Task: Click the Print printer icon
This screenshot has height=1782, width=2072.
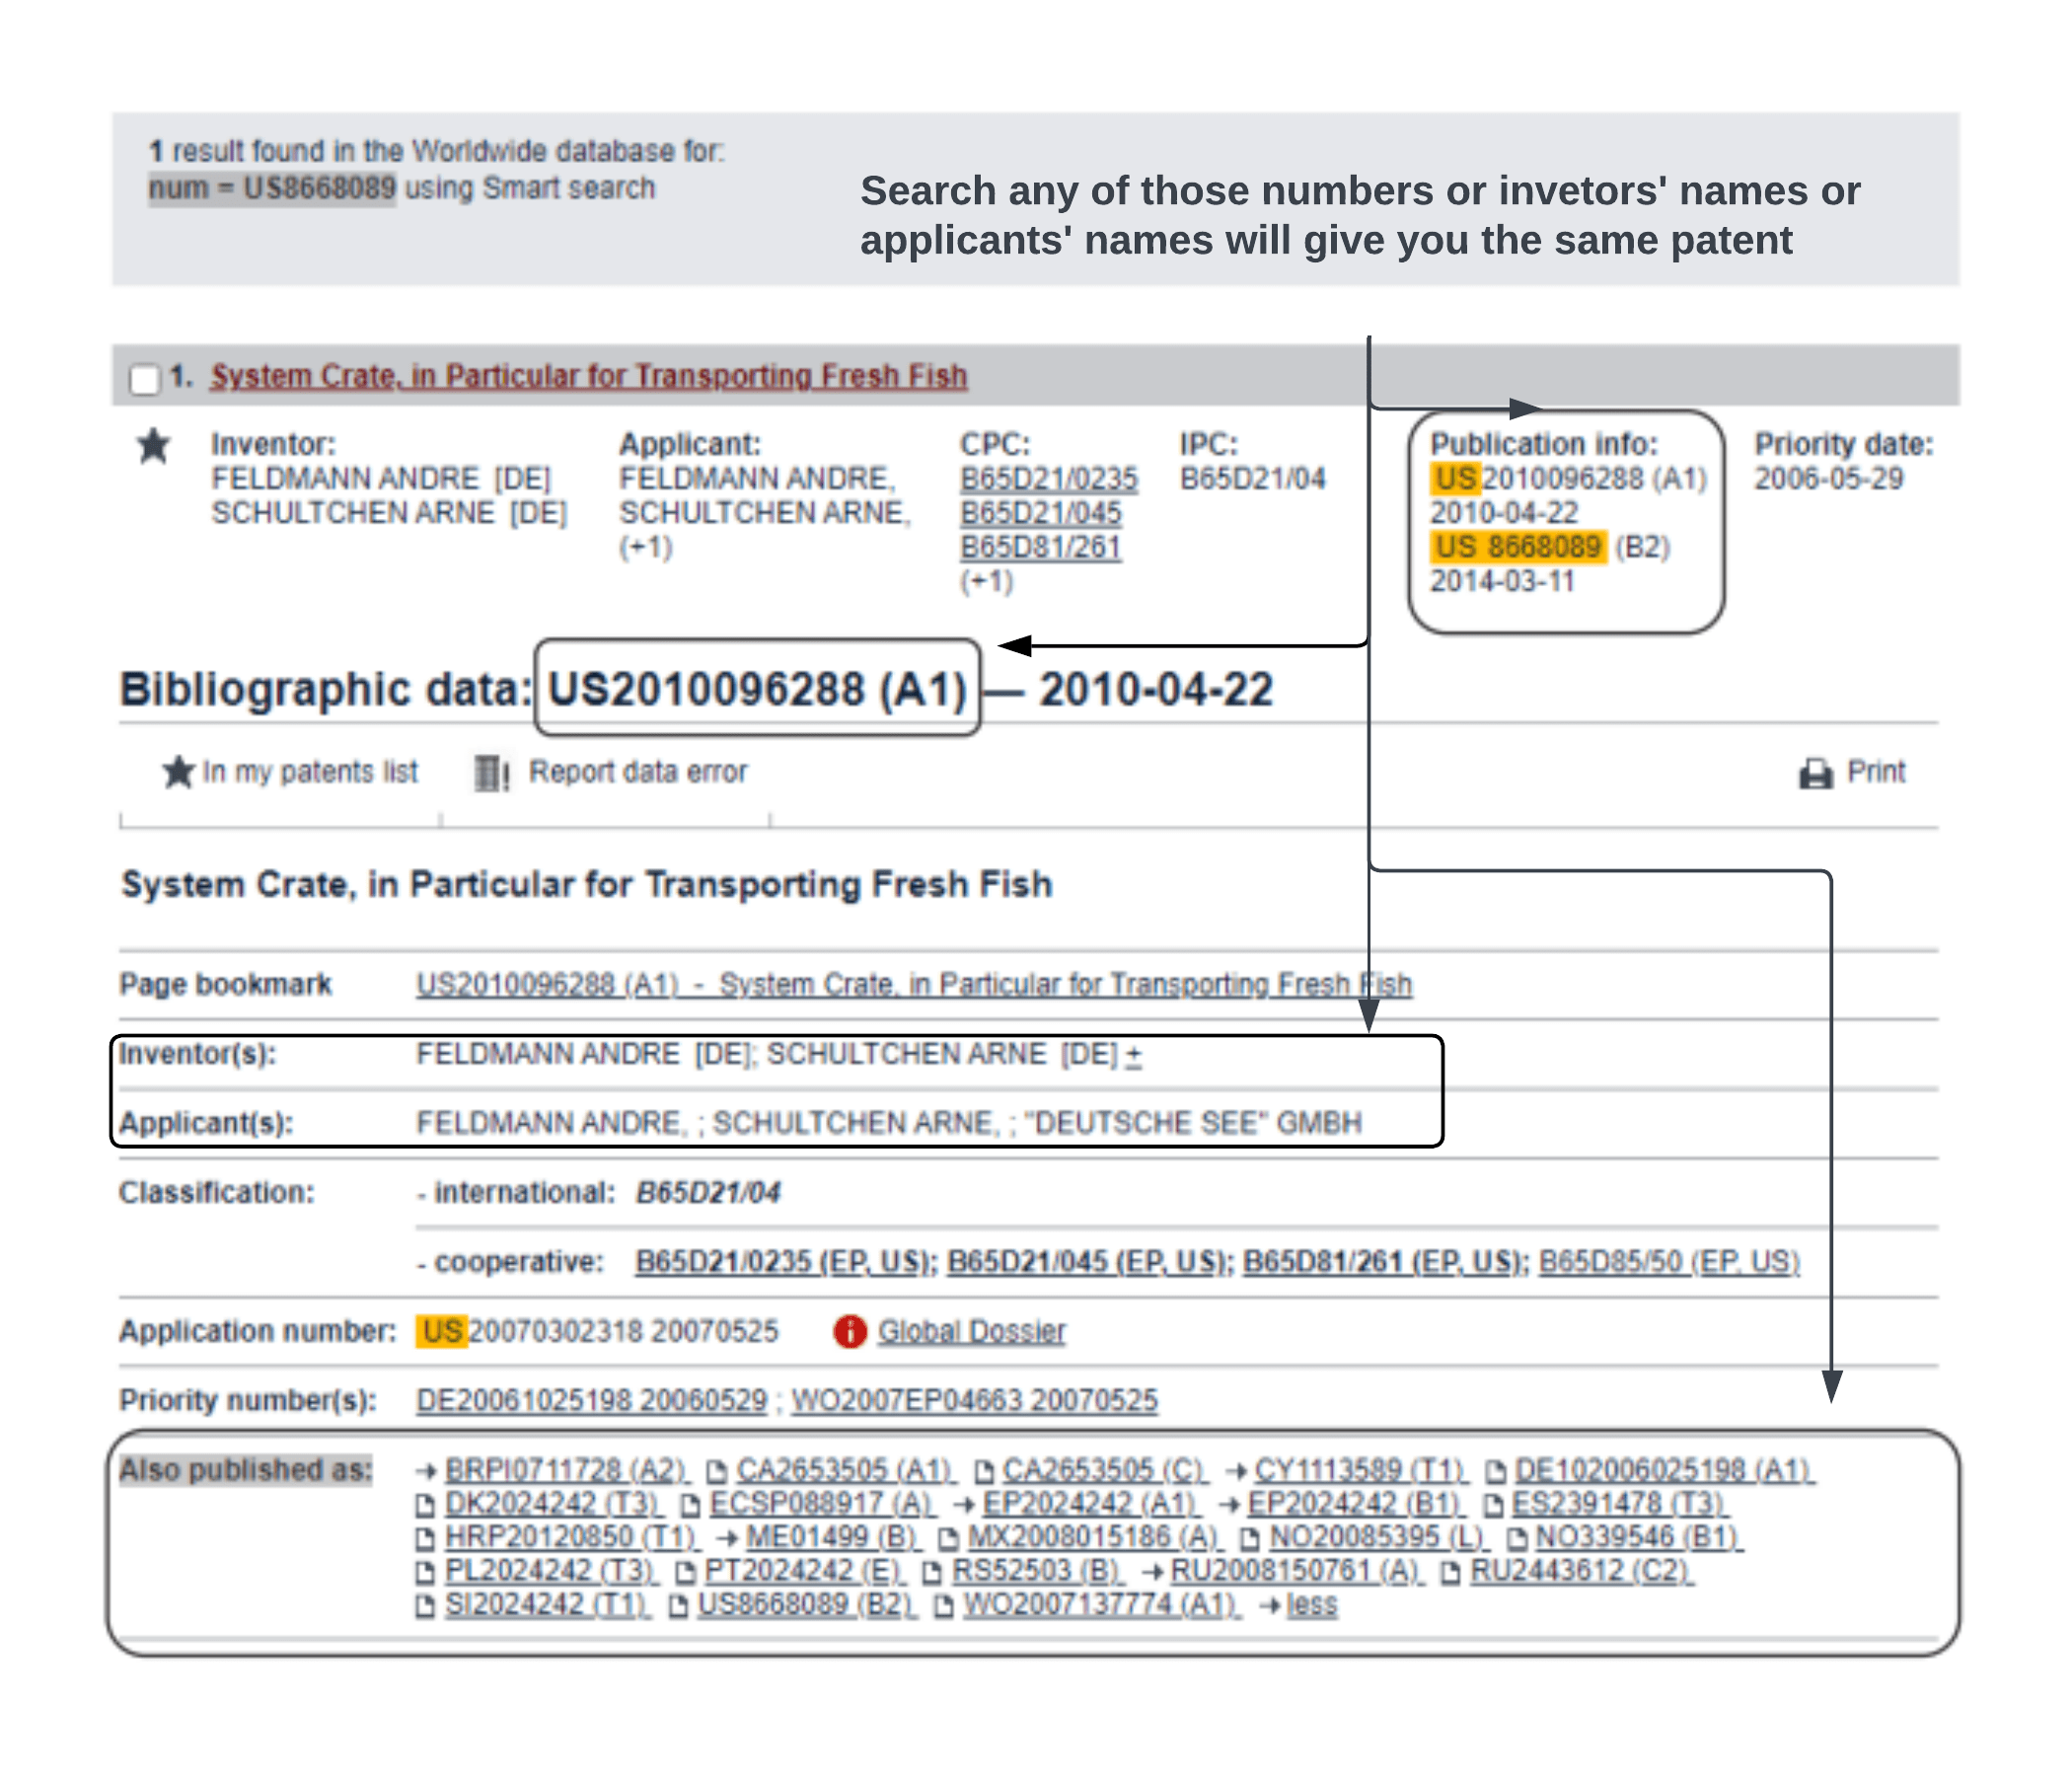Action: (x=1816, y=773)
